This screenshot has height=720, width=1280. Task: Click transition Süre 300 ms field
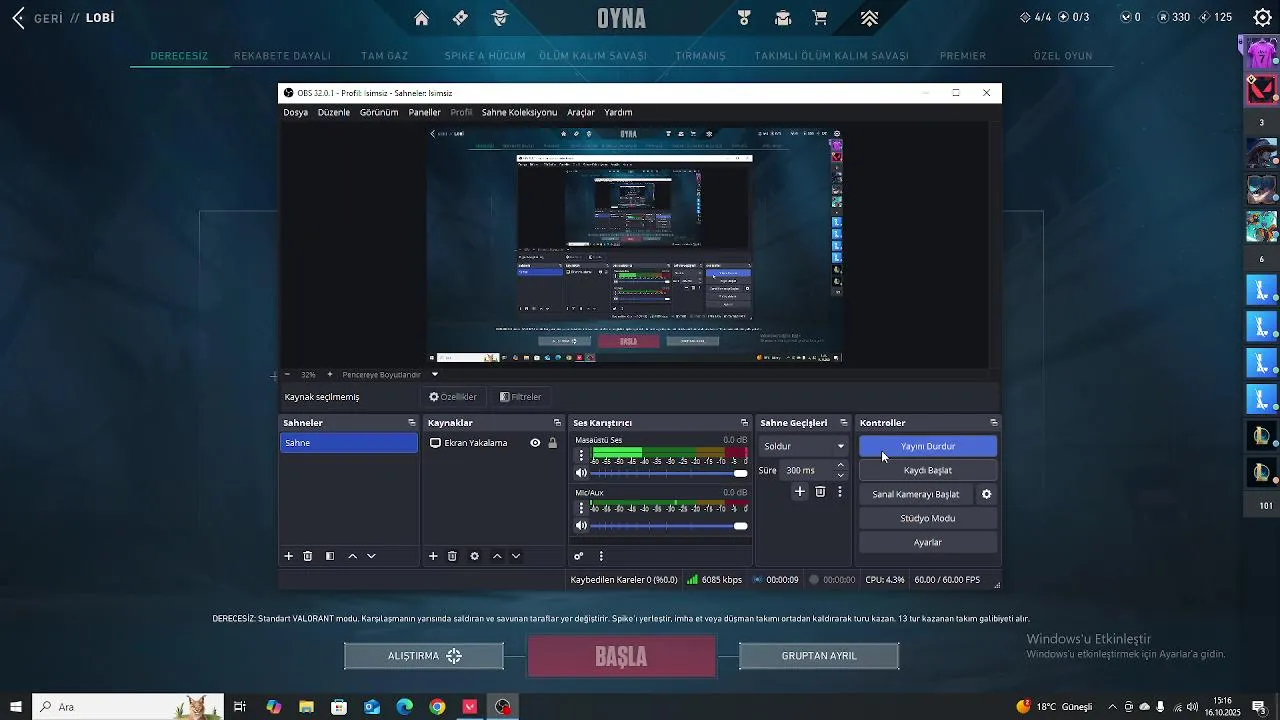pos(806,470)
